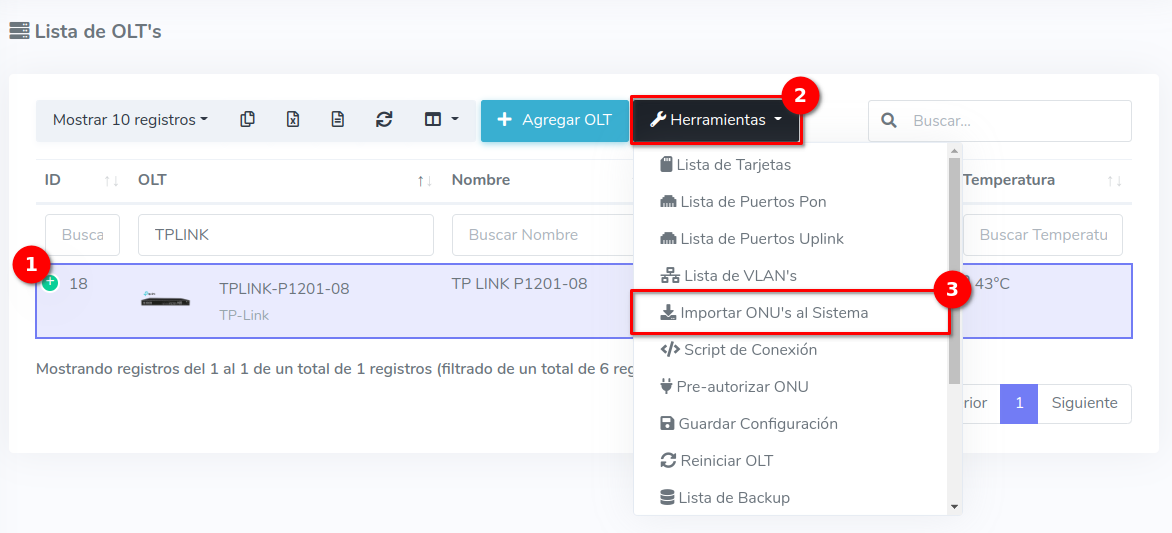1172x533 pixels.
Task: Choose Lista de Puertos Uplink option
Action: (761, 239)
